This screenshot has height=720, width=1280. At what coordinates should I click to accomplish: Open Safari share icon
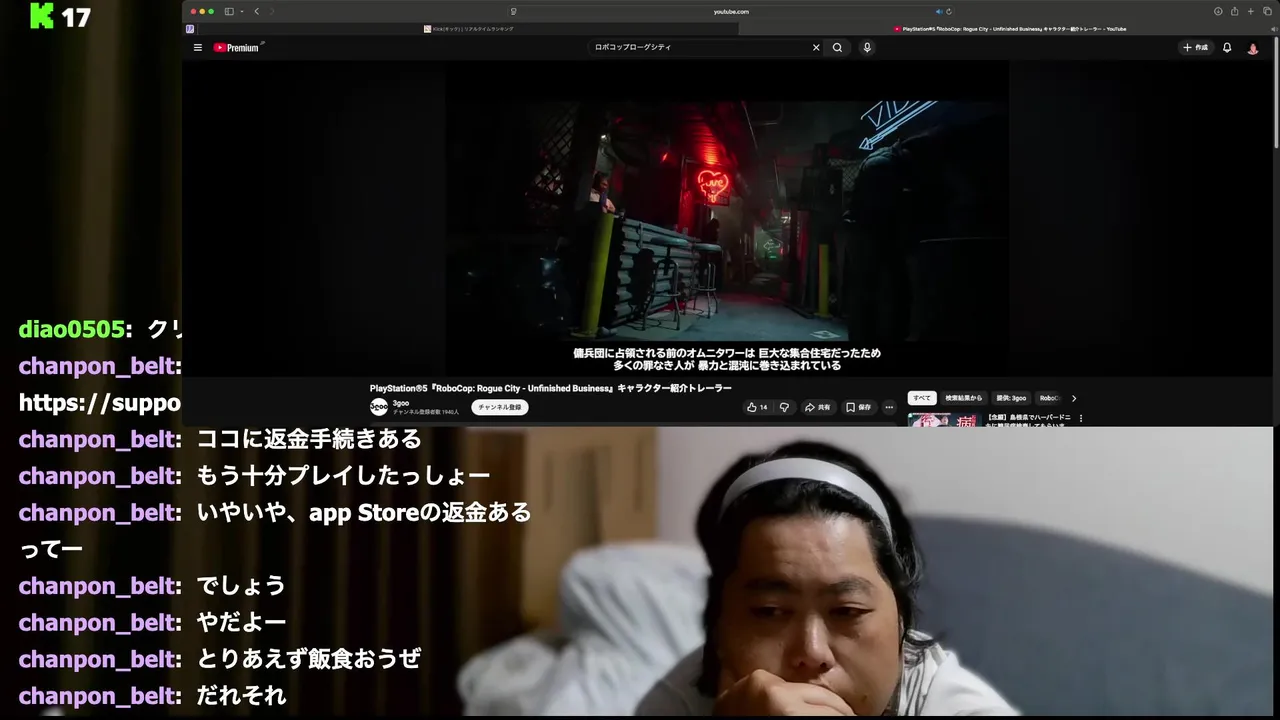(1234, 11)
